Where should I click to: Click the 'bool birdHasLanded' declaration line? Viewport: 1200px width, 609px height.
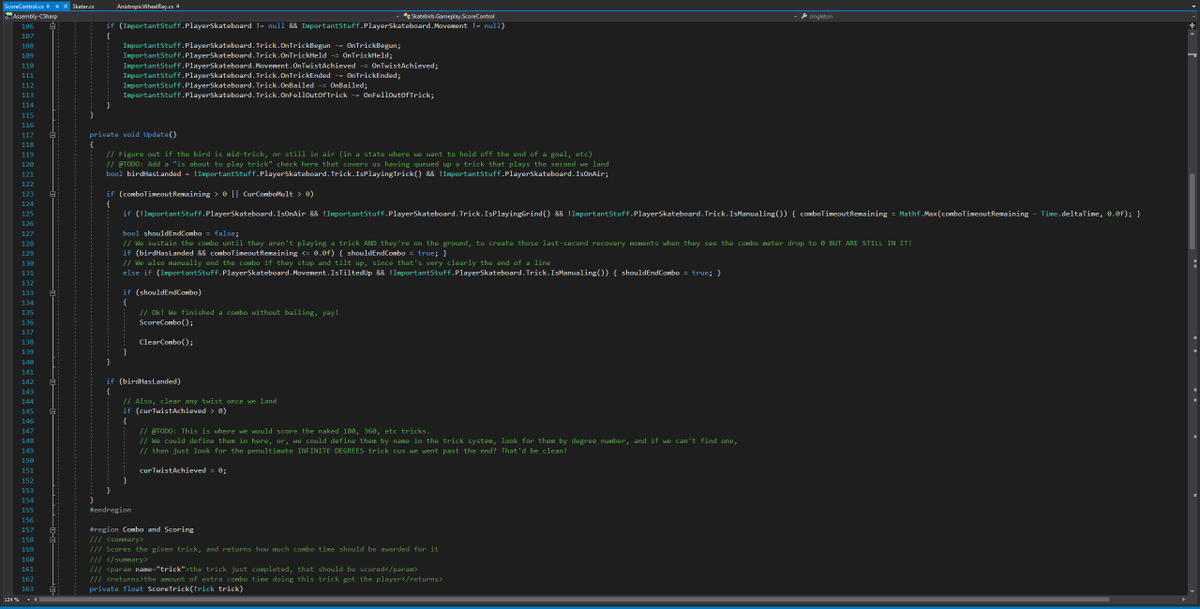coord(357,173)
